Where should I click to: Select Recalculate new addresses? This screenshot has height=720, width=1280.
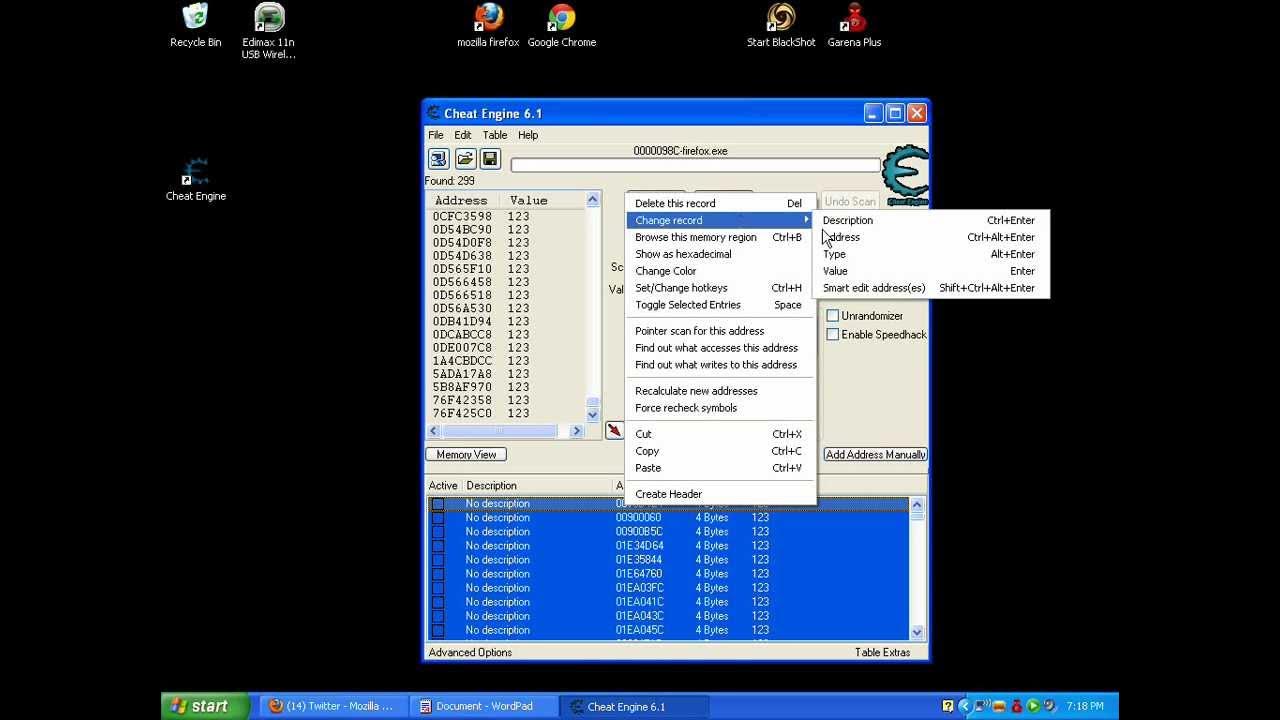(720, 391)
